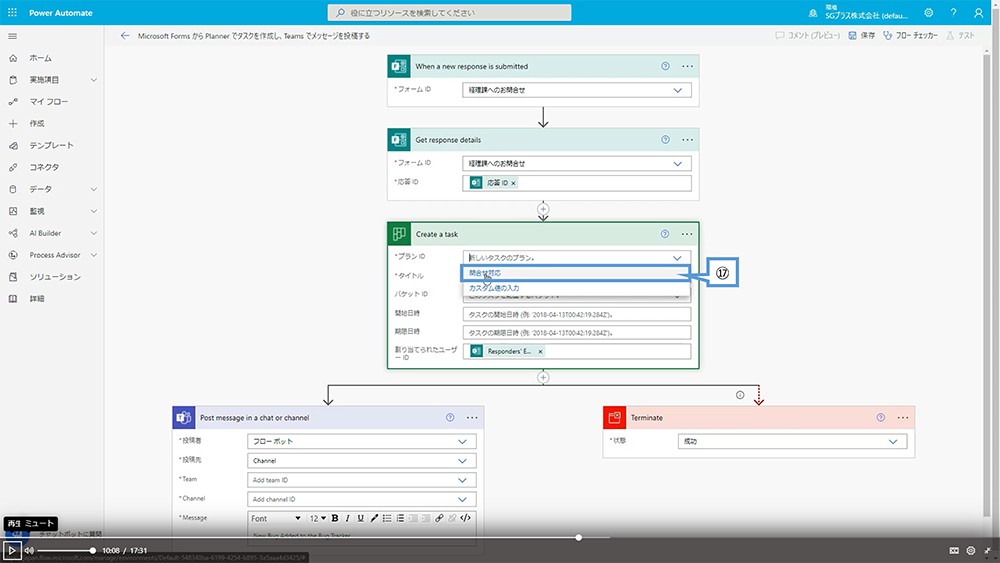
Task: Open the user account icon
Action: coord(978,13)
